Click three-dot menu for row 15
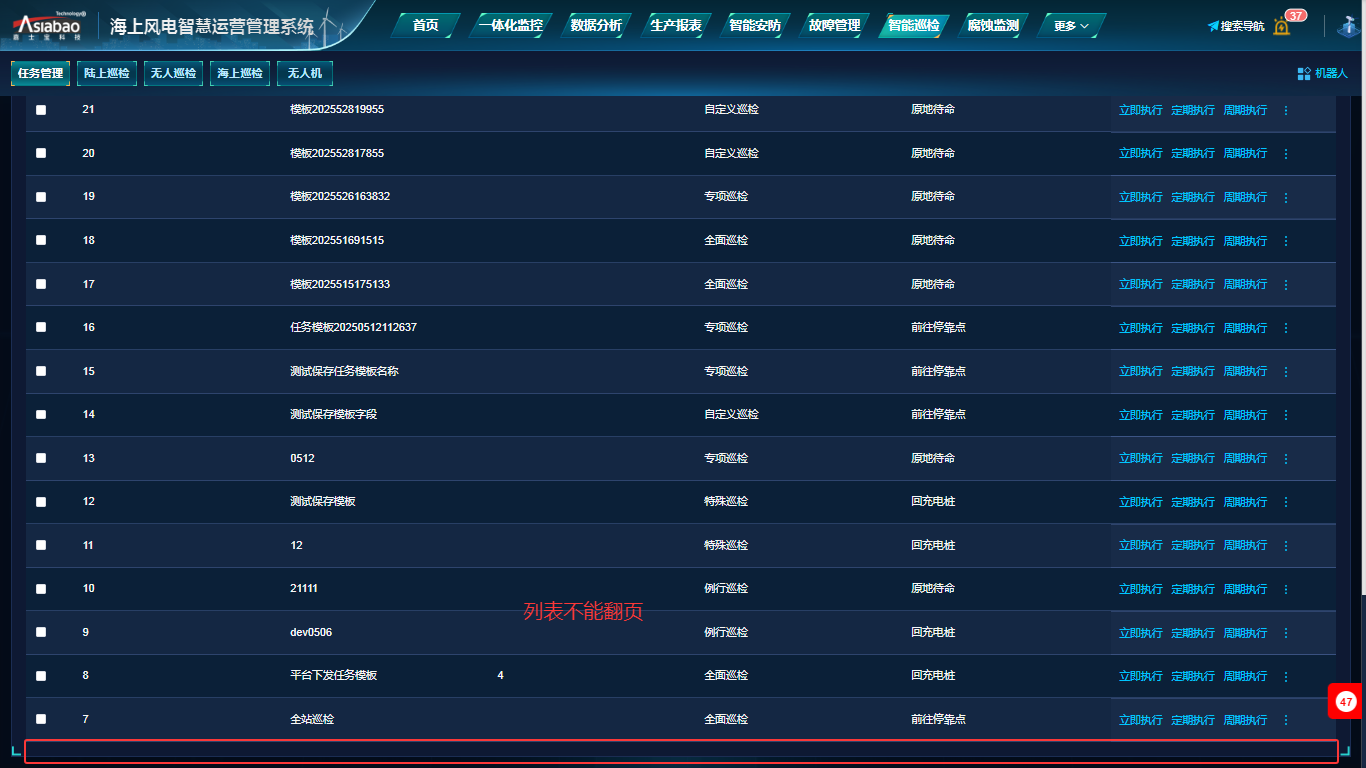The width and height of the screenshot is (1366, 768). tap(1286, 372)
